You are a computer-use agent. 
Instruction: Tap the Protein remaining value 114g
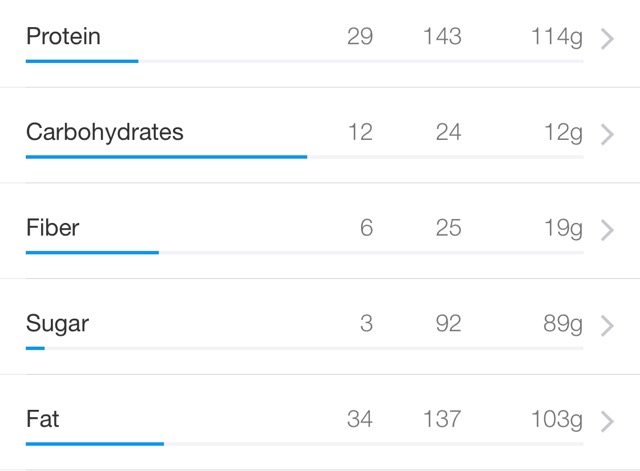tap(557, 37)
